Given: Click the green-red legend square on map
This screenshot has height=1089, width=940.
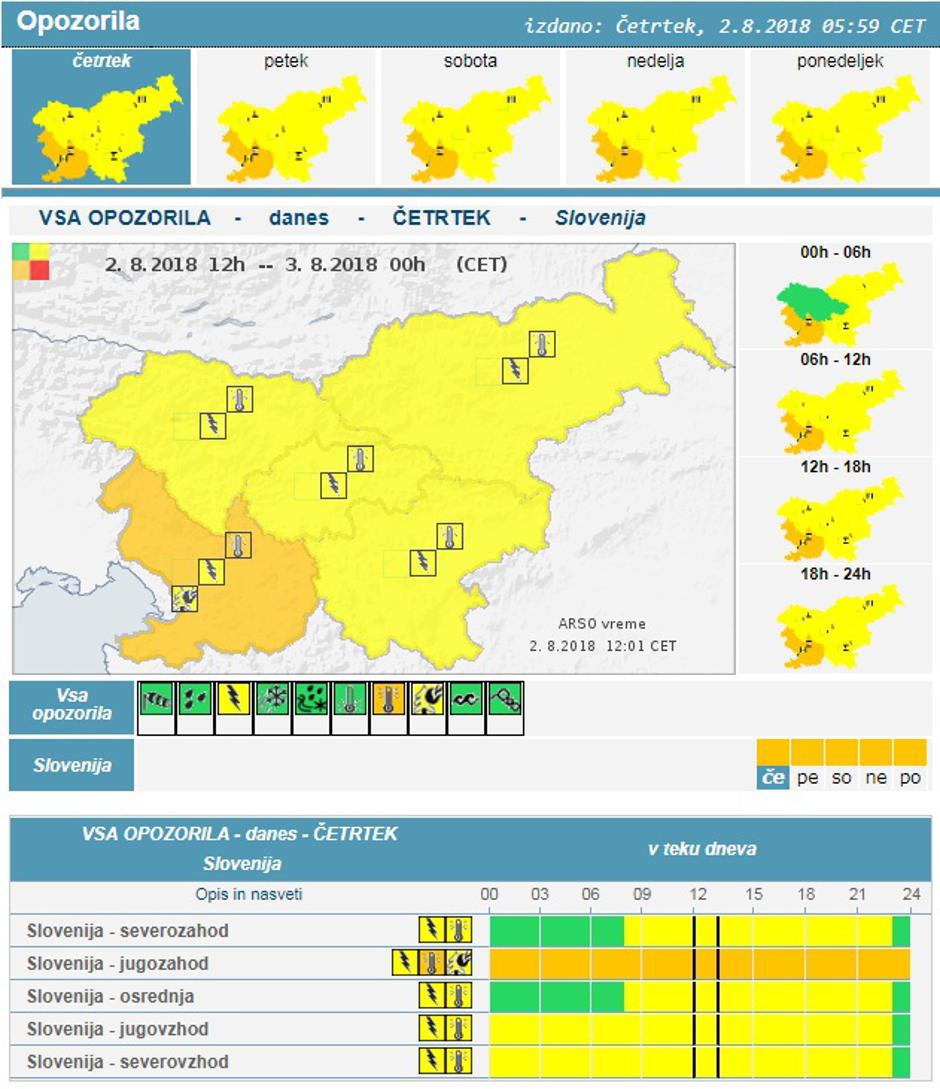Looking at the screenshot, I should click(30, 263).
